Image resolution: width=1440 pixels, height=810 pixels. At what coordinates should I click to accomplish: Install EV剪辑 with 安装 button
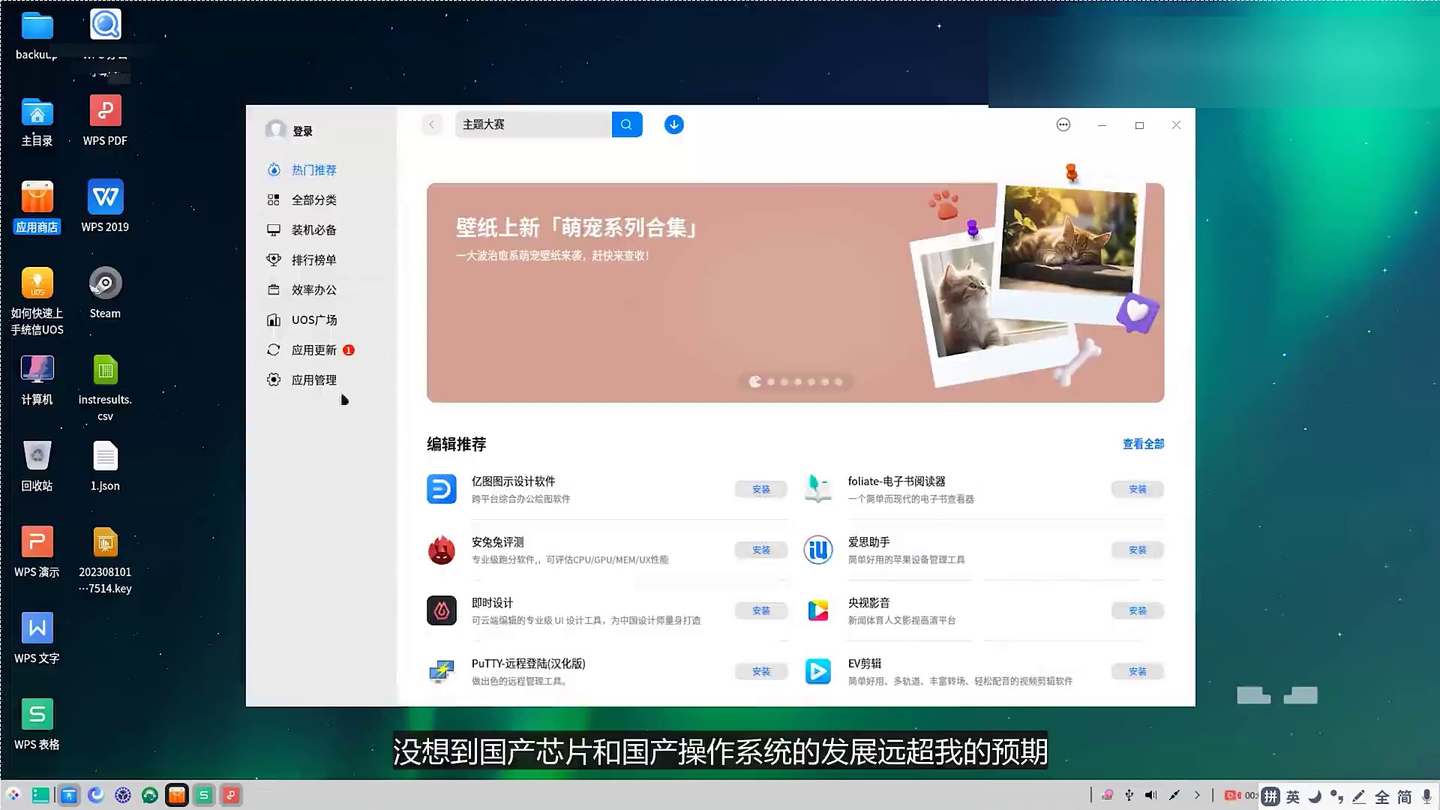pyautogui.click(x=1137, y=671)
